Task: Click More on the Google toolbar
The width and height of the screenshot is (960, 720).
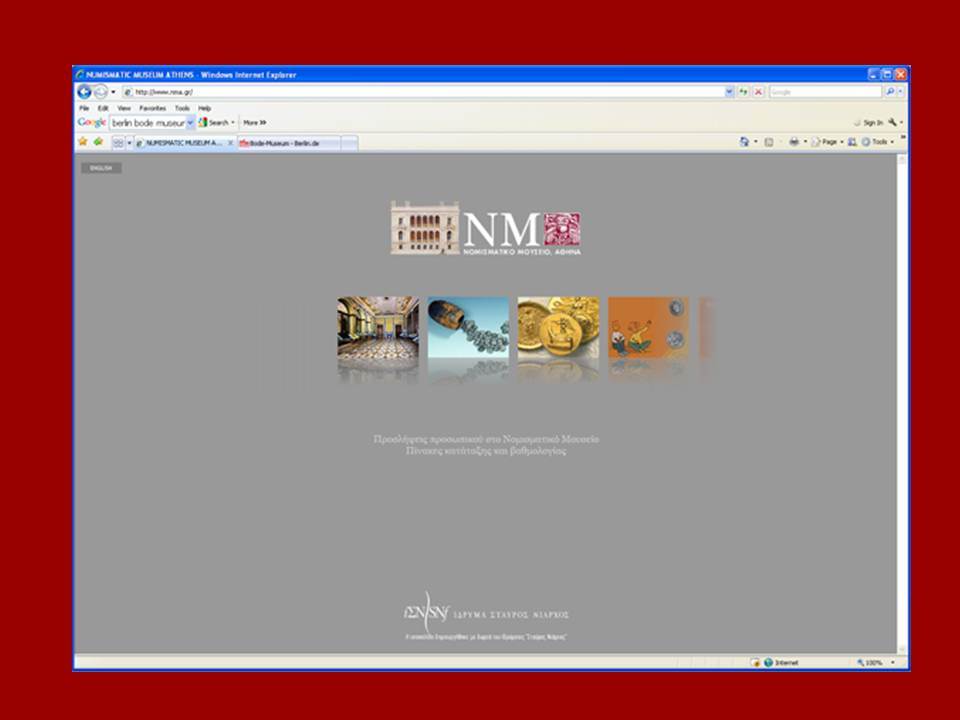Action: (255, 122)
